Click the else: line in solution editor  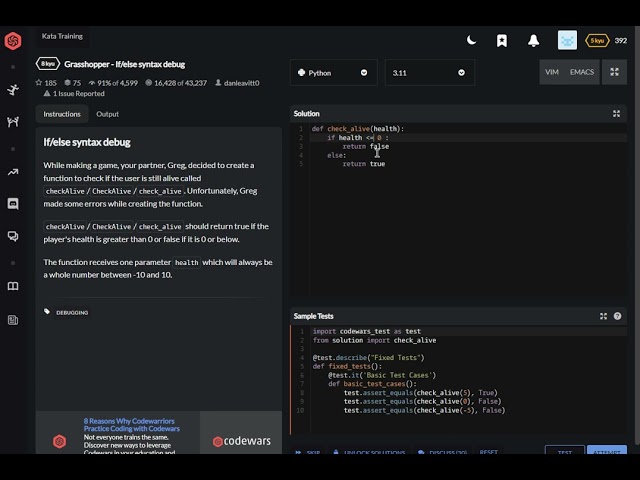coord(336,156)
